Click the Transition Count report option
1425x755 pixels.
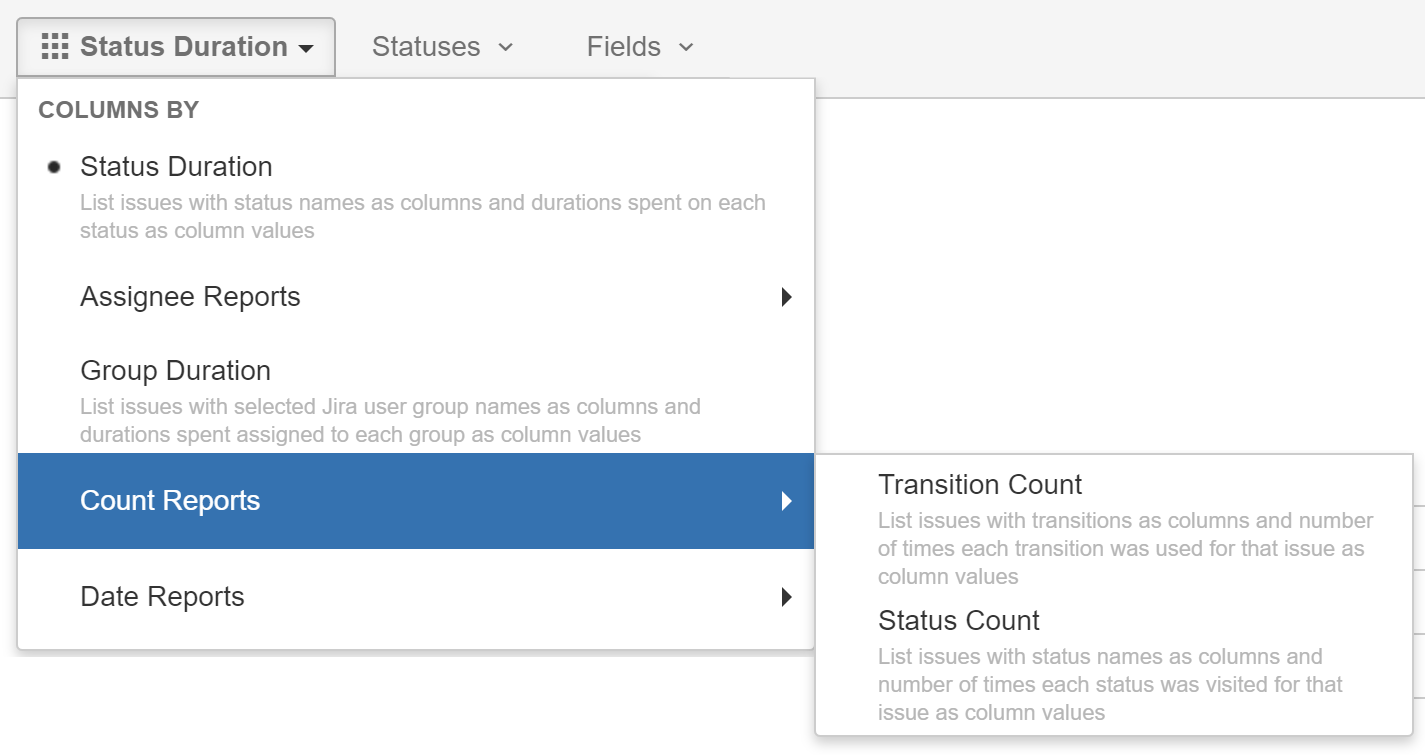(x=979, y=485)
